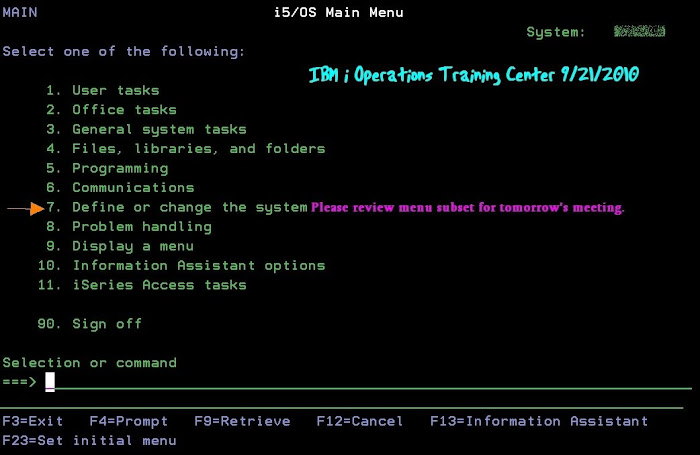Select Define or change the system
This screenshot has width=700, height=455.
[x=177, y=208]
